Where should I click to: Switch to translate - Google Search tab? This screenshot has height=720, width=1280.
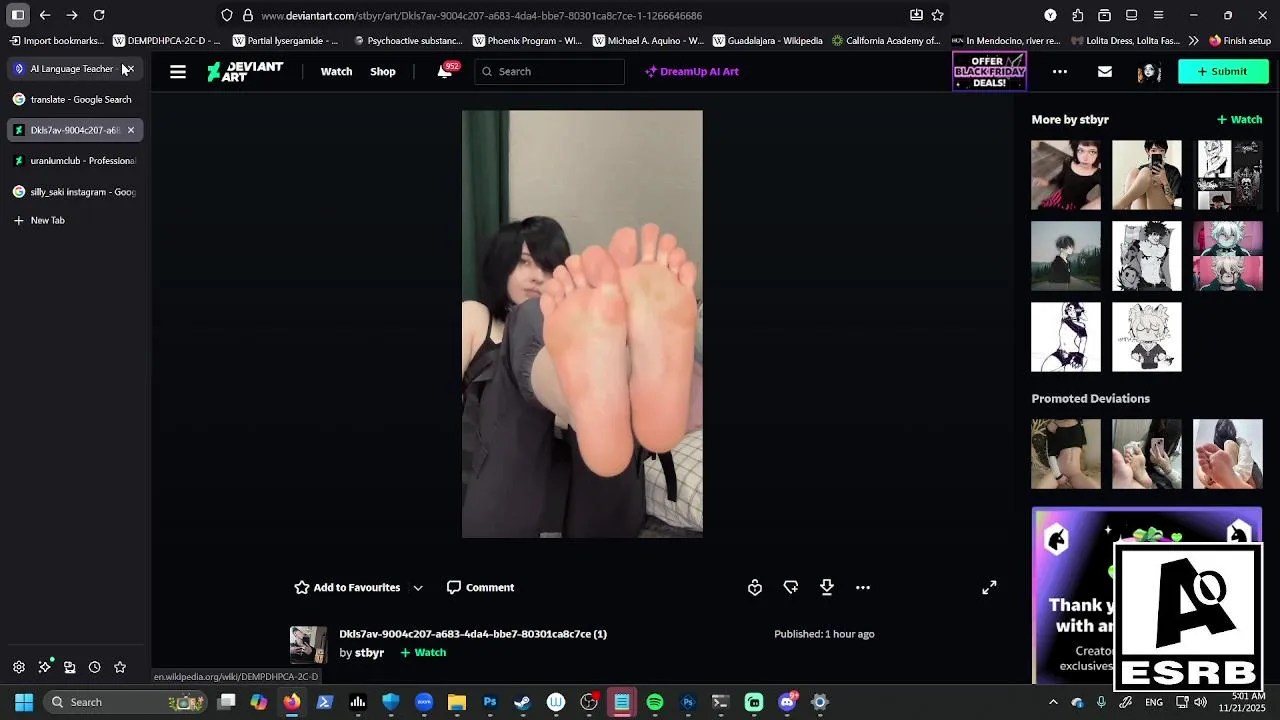click(x=75, y=99)
